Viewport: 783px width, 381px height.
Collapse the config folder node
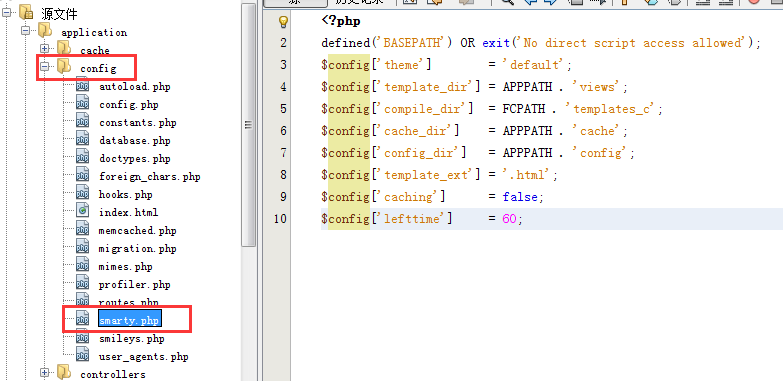[45, 66]
